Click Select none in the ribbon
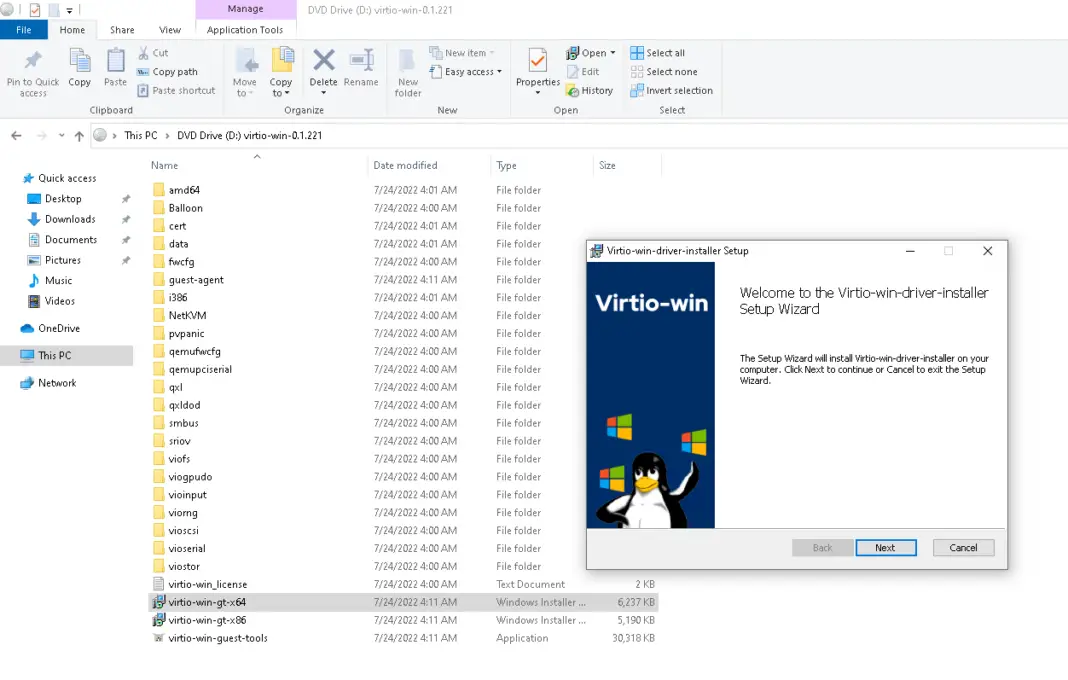 click(x=665, y=71)
